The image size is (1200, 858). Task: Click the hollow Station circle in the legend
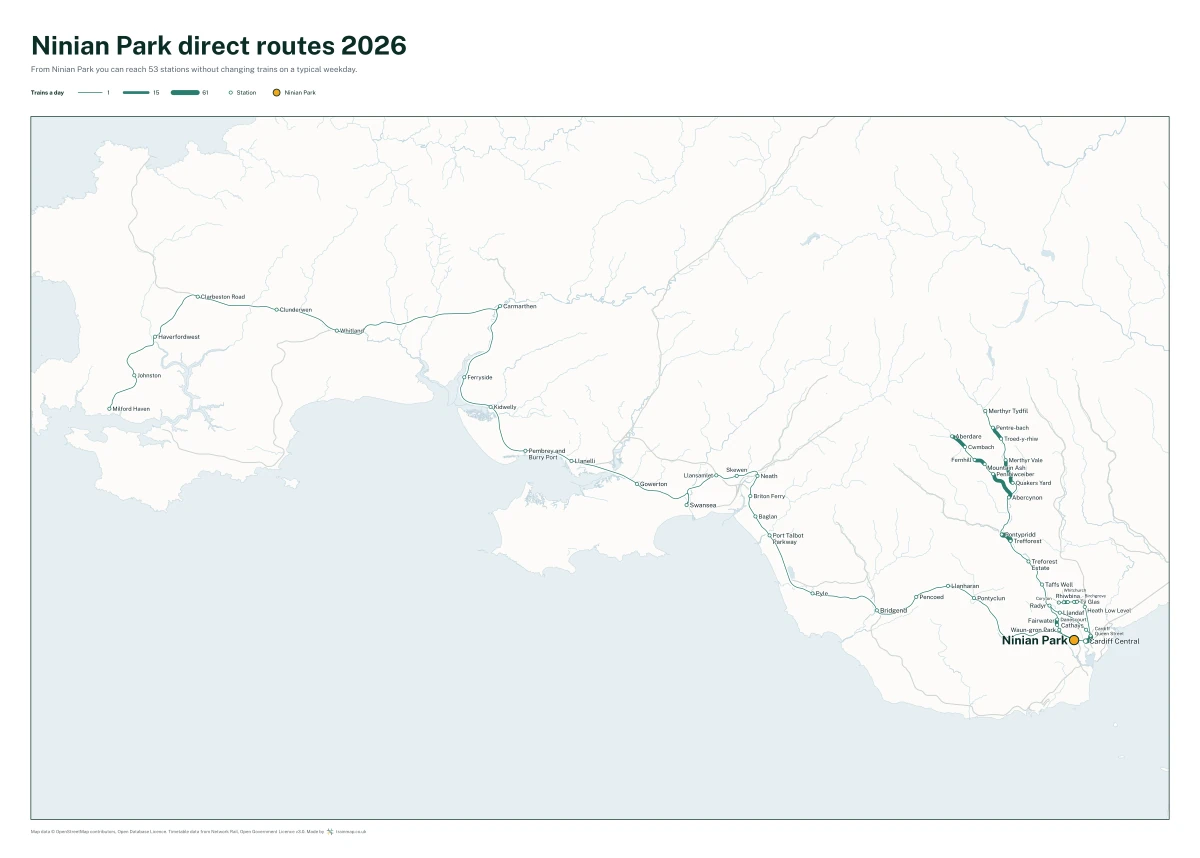pos(231,92)
